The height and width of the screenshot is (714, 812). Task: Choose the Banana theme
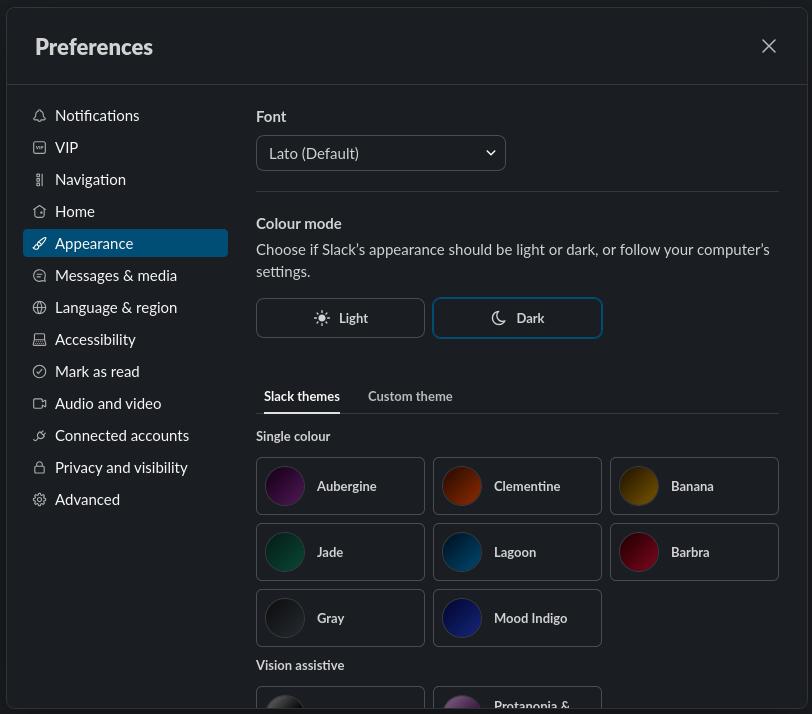(694, 486)
